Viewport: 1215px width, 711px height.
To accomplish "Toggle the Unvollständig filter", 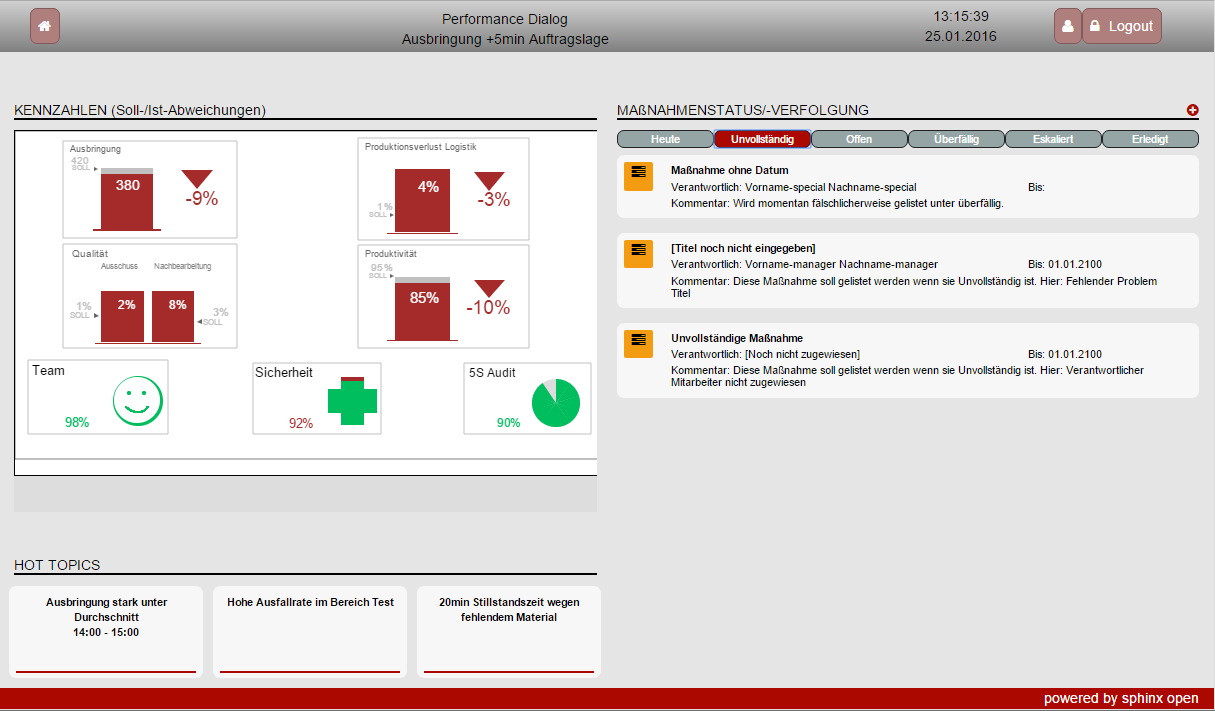I will coord(762,138).
